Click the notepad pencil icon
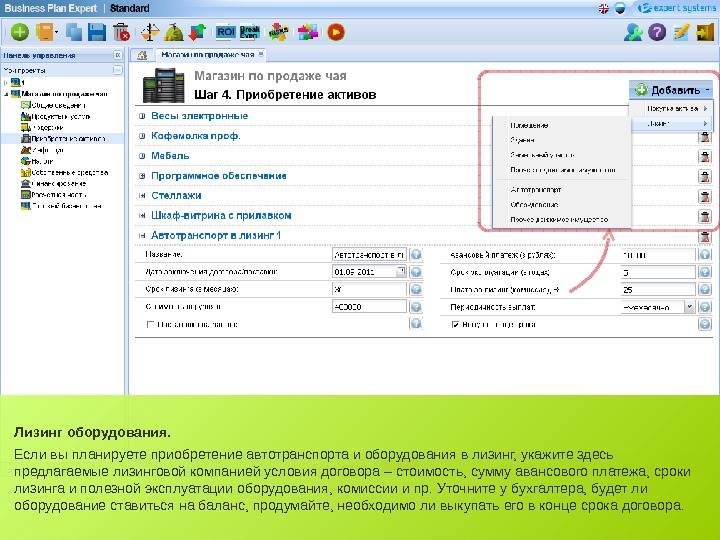The height and width of the screenshot is (540, 720). 681,32
